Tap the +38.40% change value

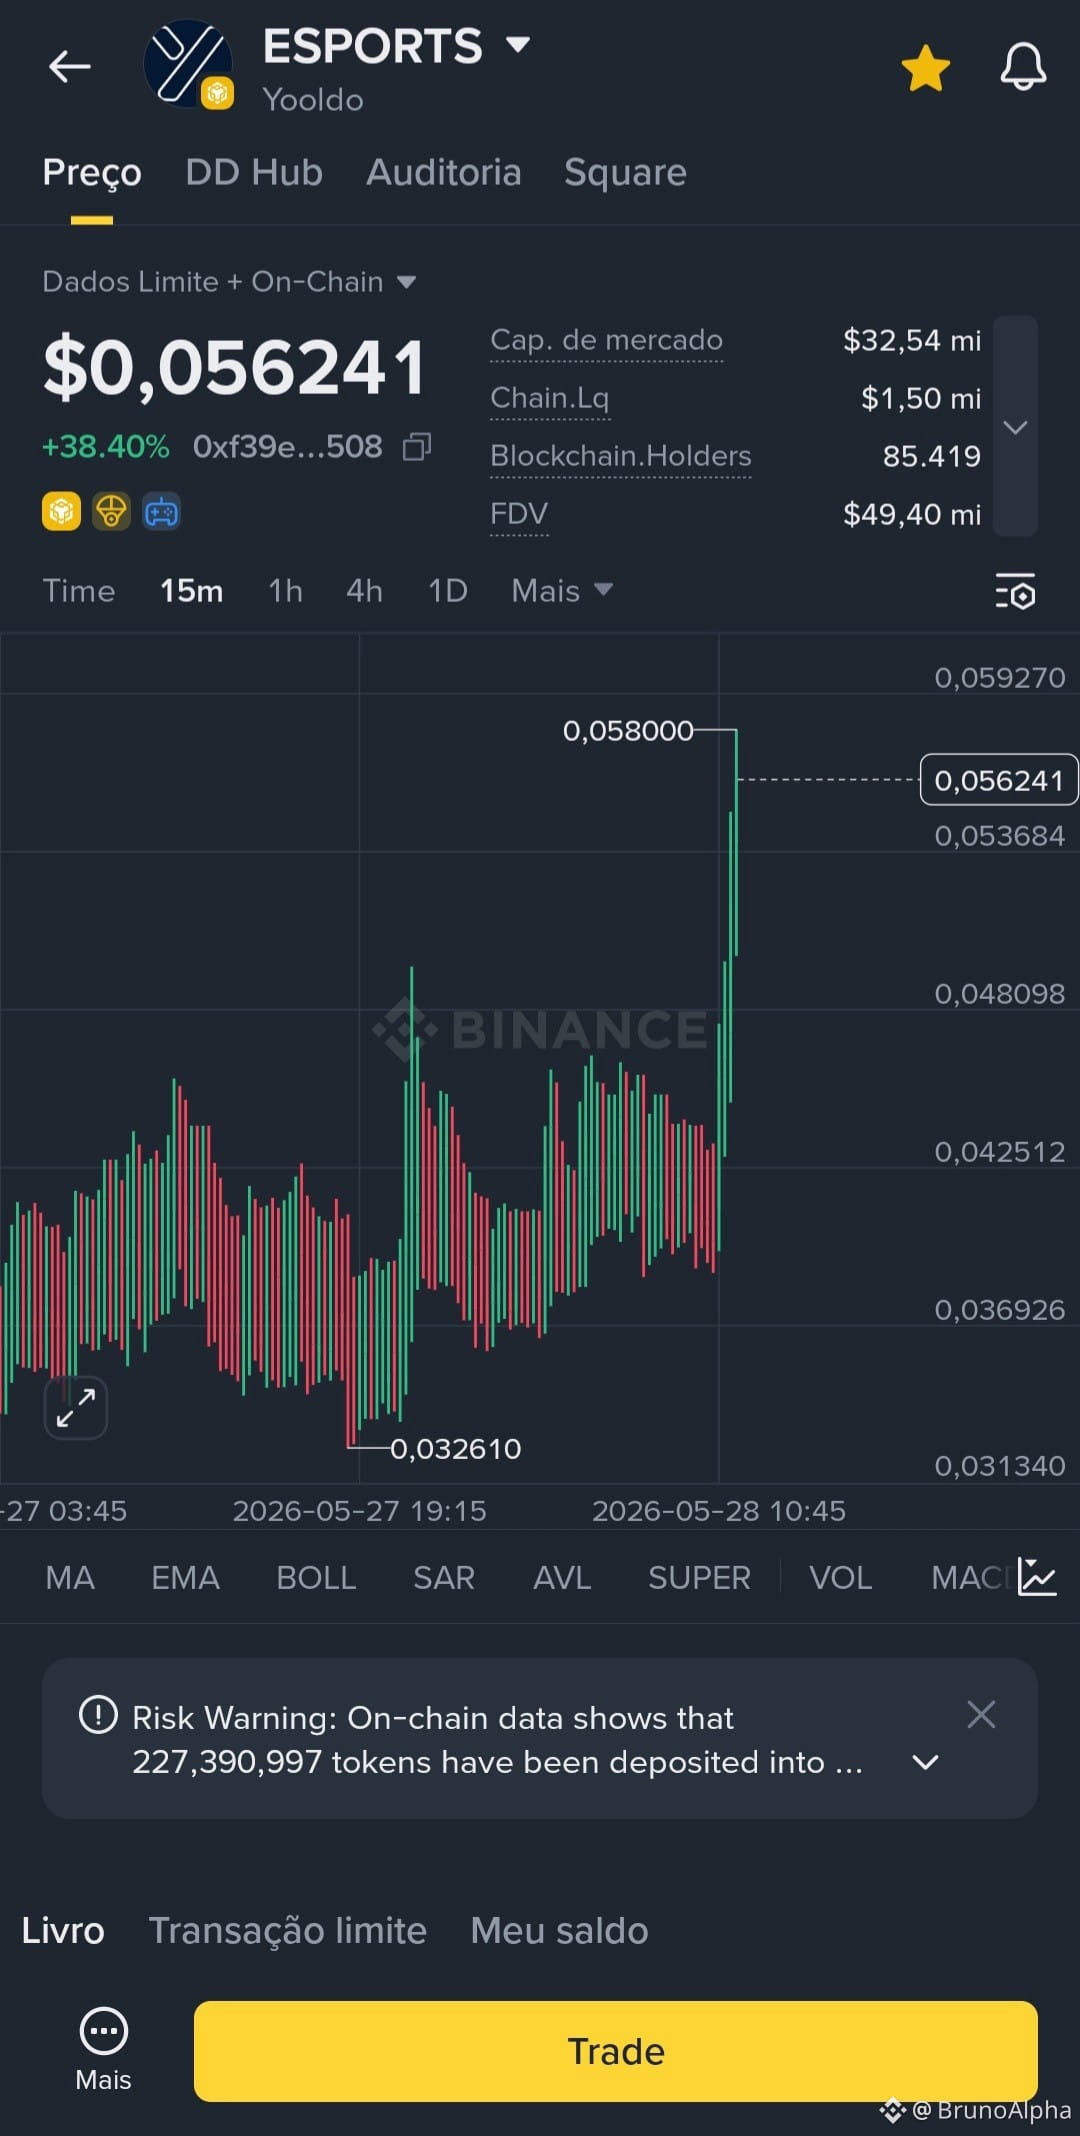(x=105, y=447)
